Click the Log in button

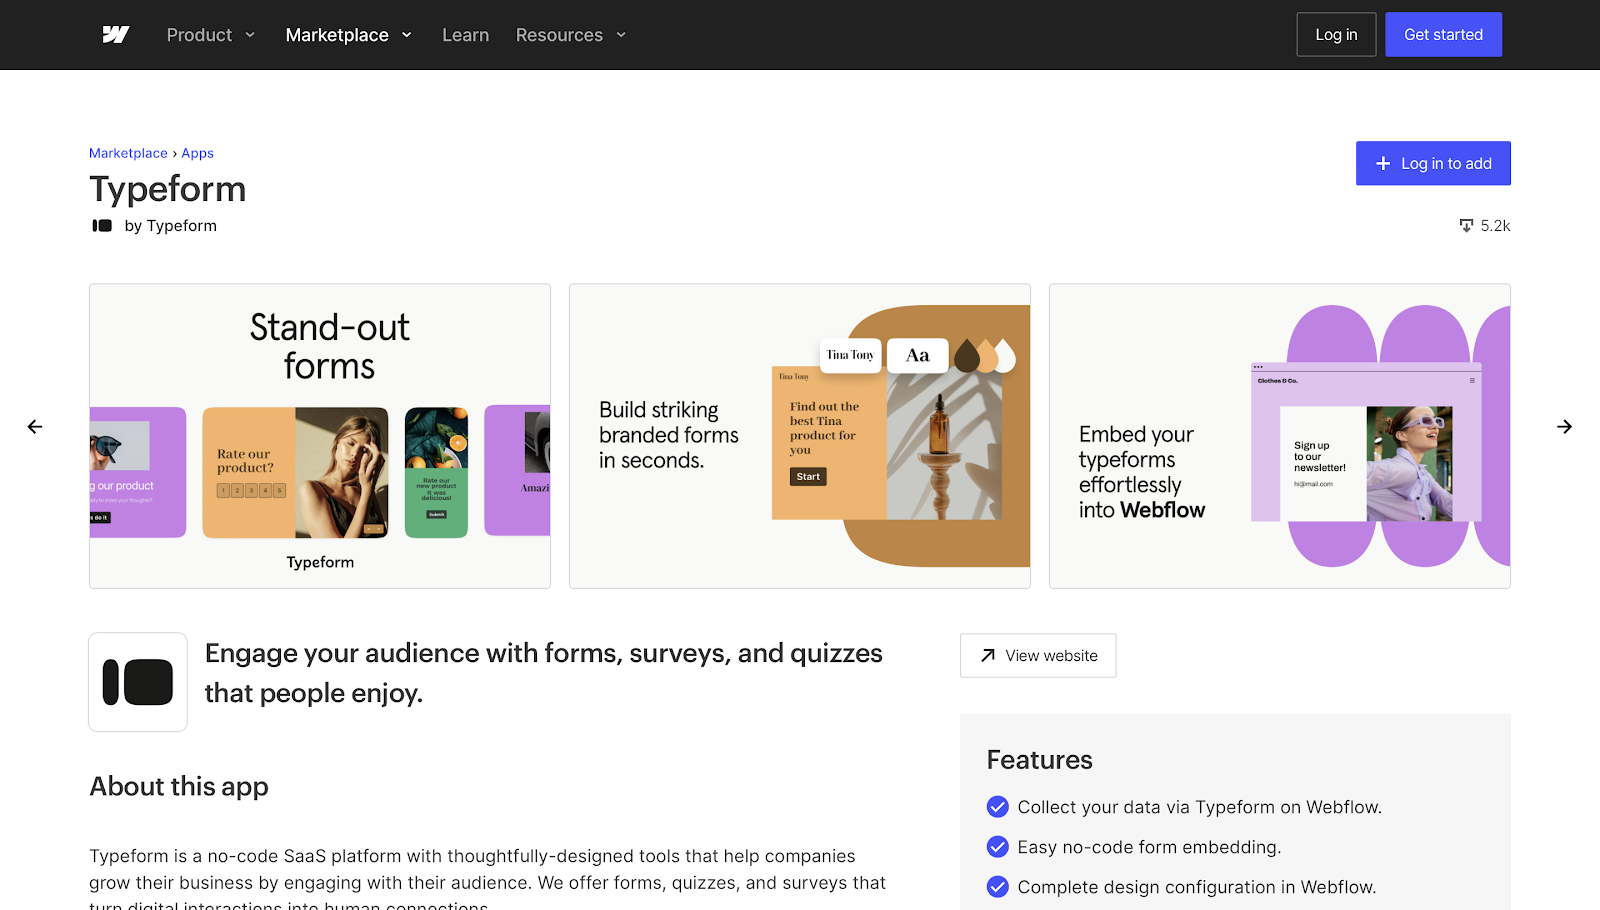click(1336, 35)
